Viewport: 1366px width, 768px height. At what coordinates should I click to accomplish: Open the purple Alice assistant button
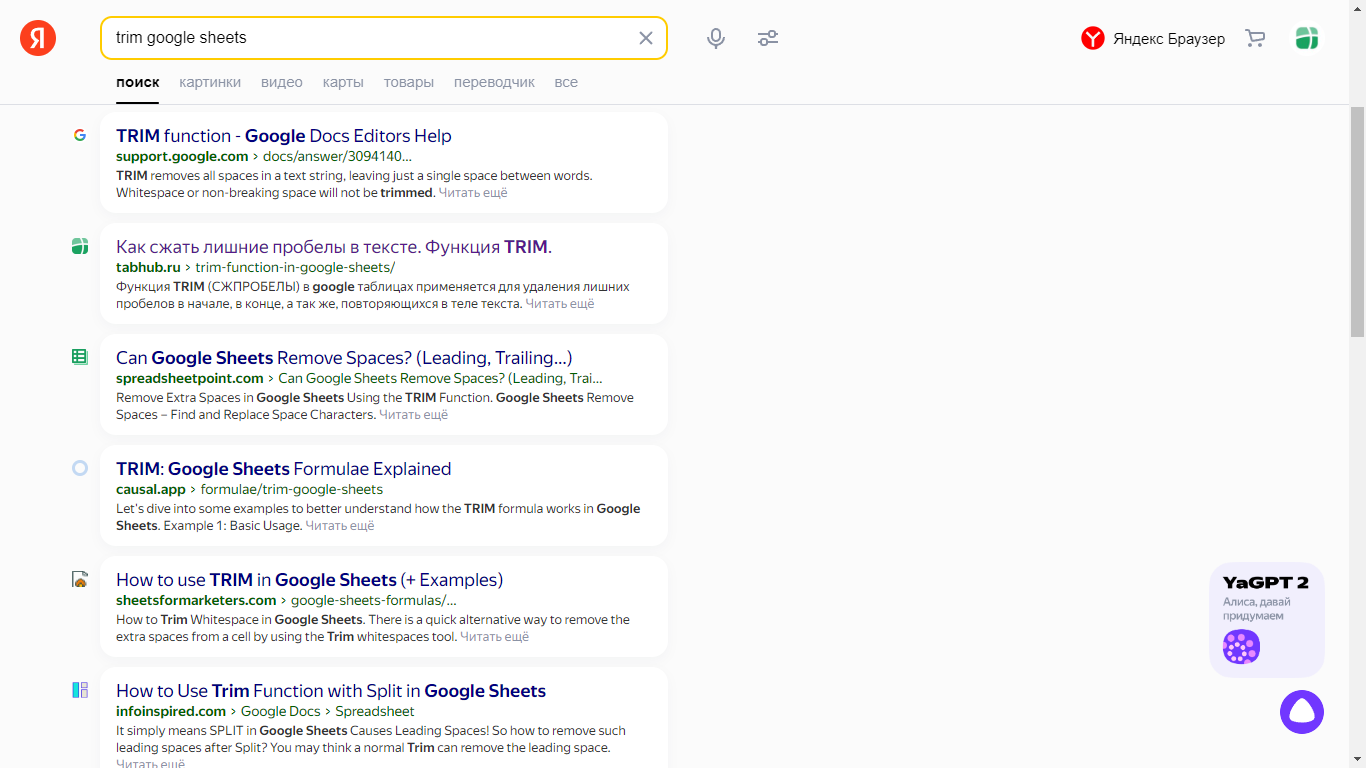[x=1302, y=712]
